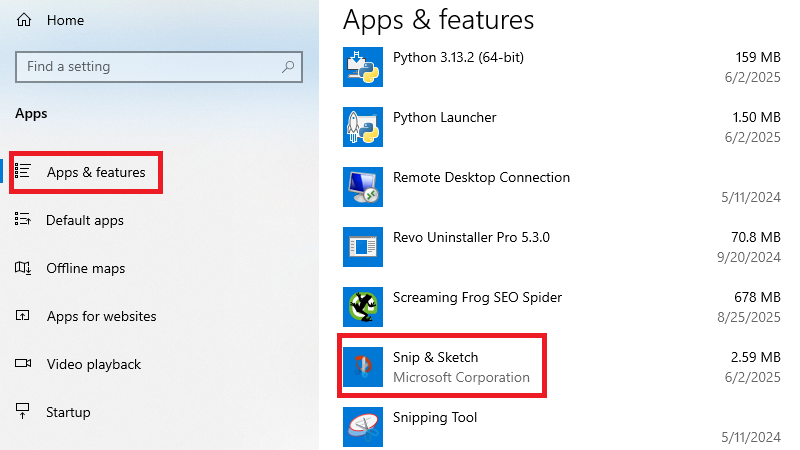Select Revo Uninstaller Pro 5.3.0 entry
Image resolution: width=800 pixels, height=450 pixels.
point(471,237)
